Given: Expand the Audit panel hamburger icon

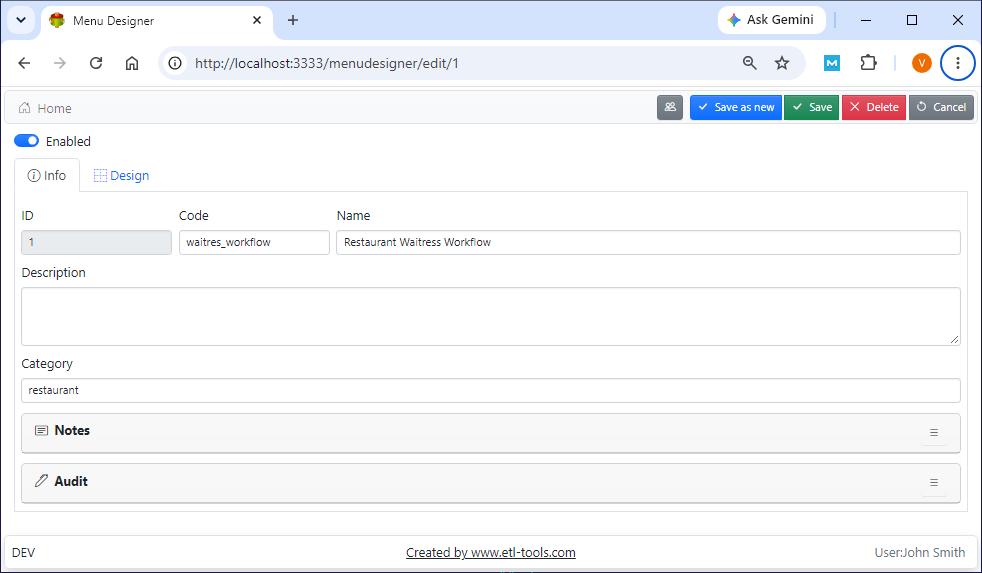Looking at the screenshot, I should [934, 483].
